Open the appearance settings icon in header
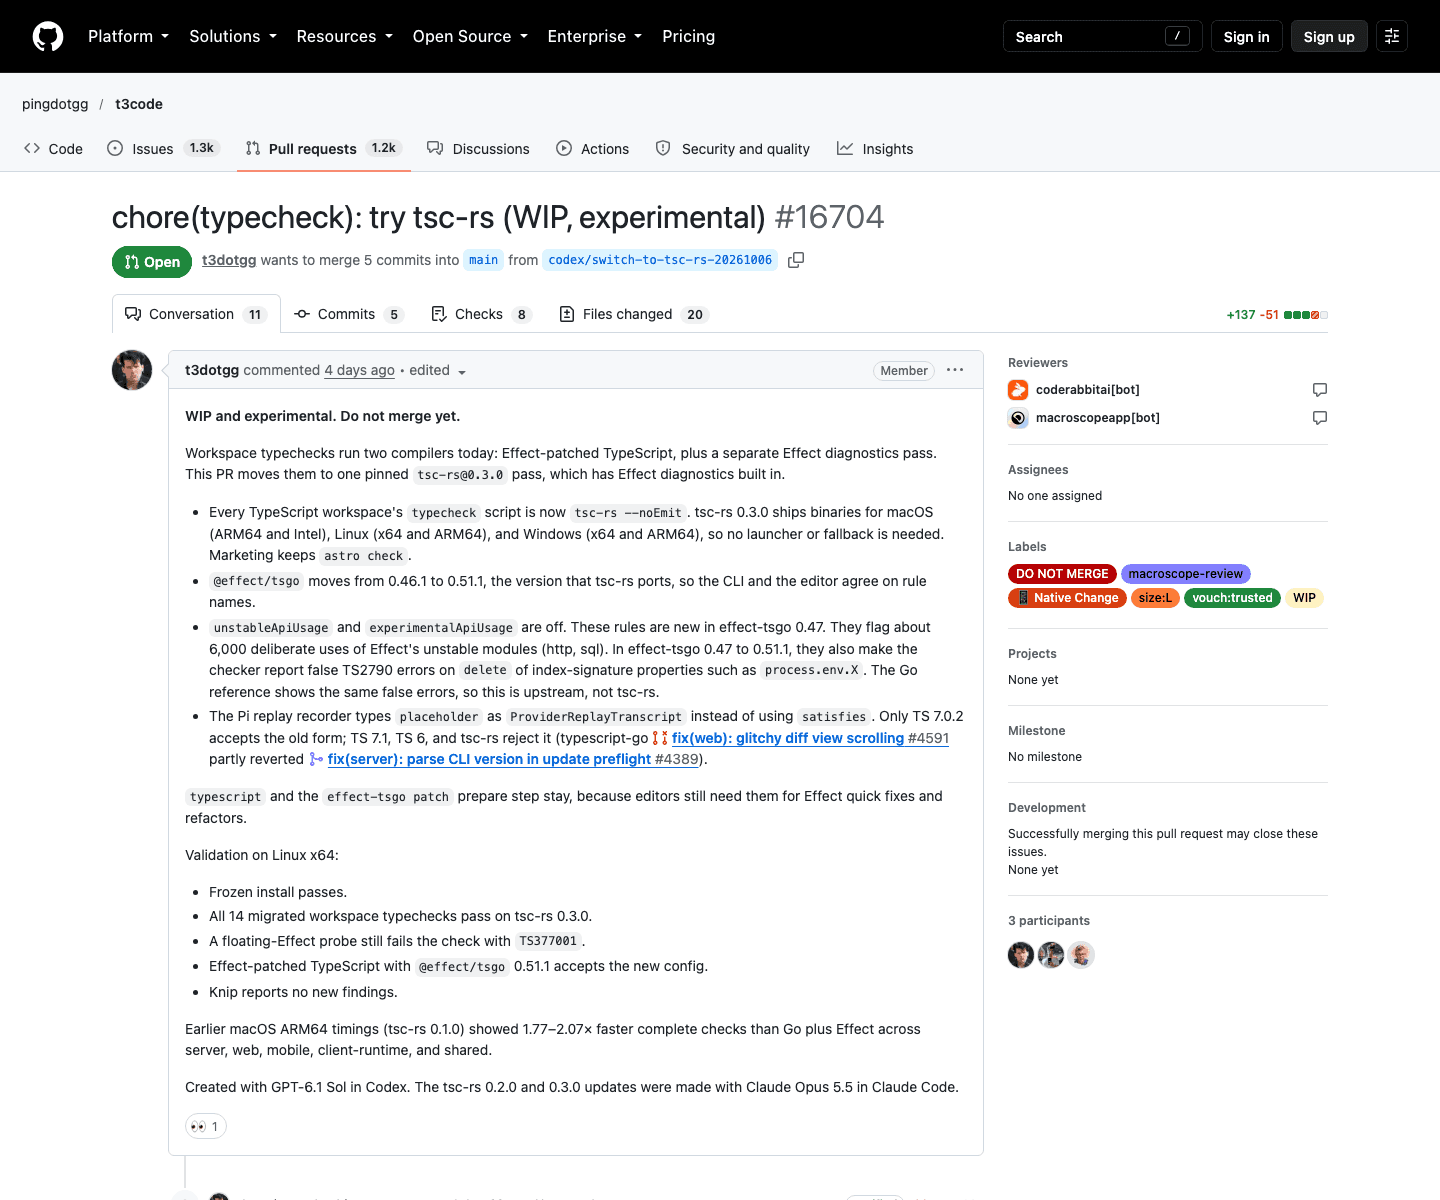Screen dimensions: 1440x1200 pos(1392,36)
